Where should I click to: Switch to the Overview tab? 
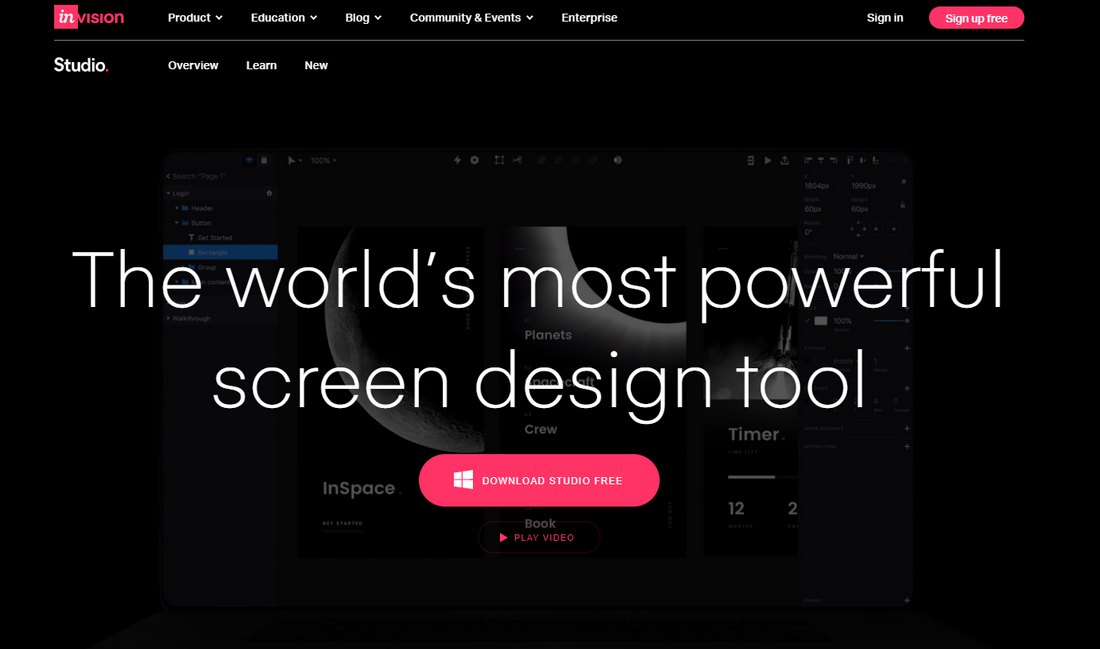(x=193, y=65)
